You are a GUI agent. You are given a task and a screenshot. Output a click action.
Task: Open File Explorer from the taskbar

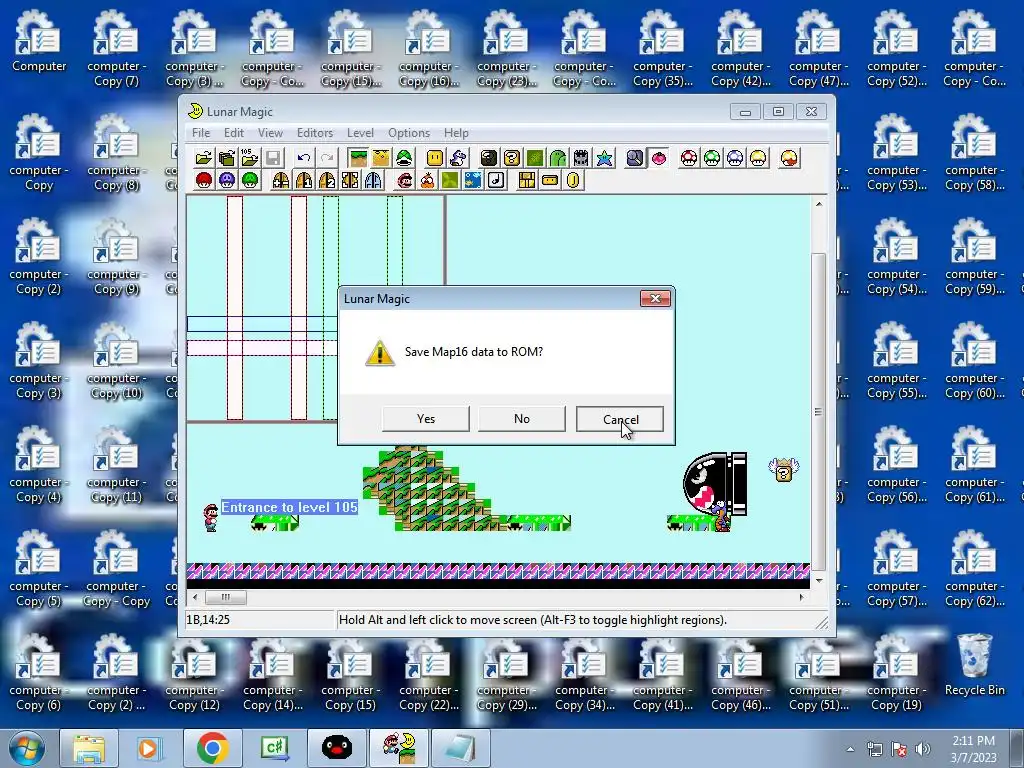click(x=89, y=748)
